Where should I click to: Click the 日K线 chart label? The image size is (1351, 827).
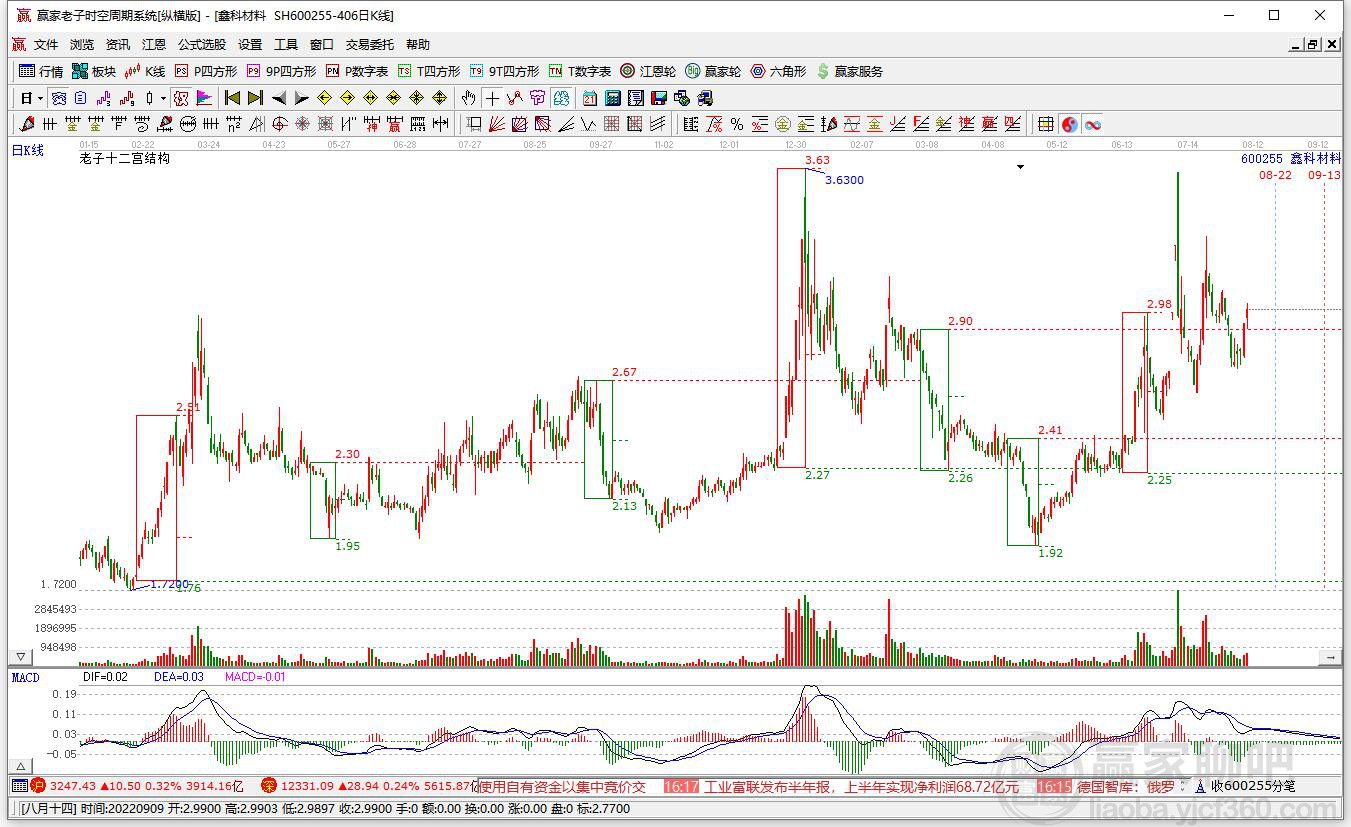(28, 151)
